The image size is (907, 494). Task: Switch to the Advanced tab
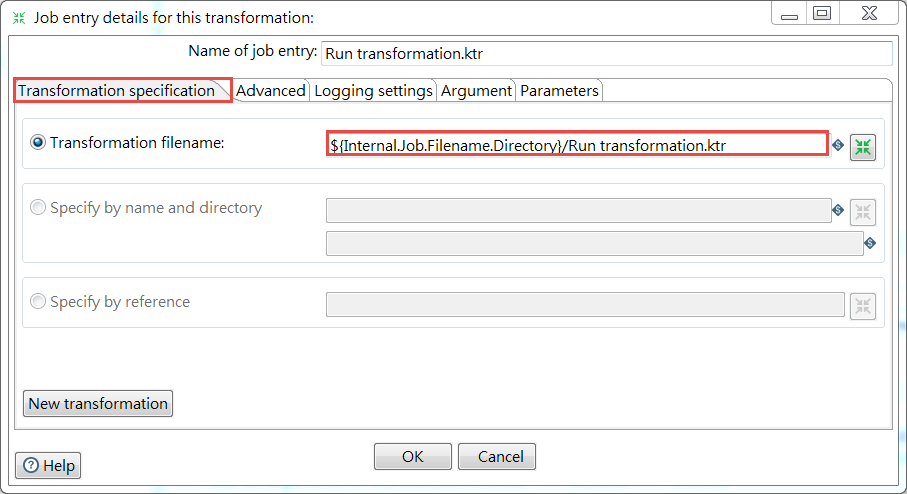coord(270,91)
